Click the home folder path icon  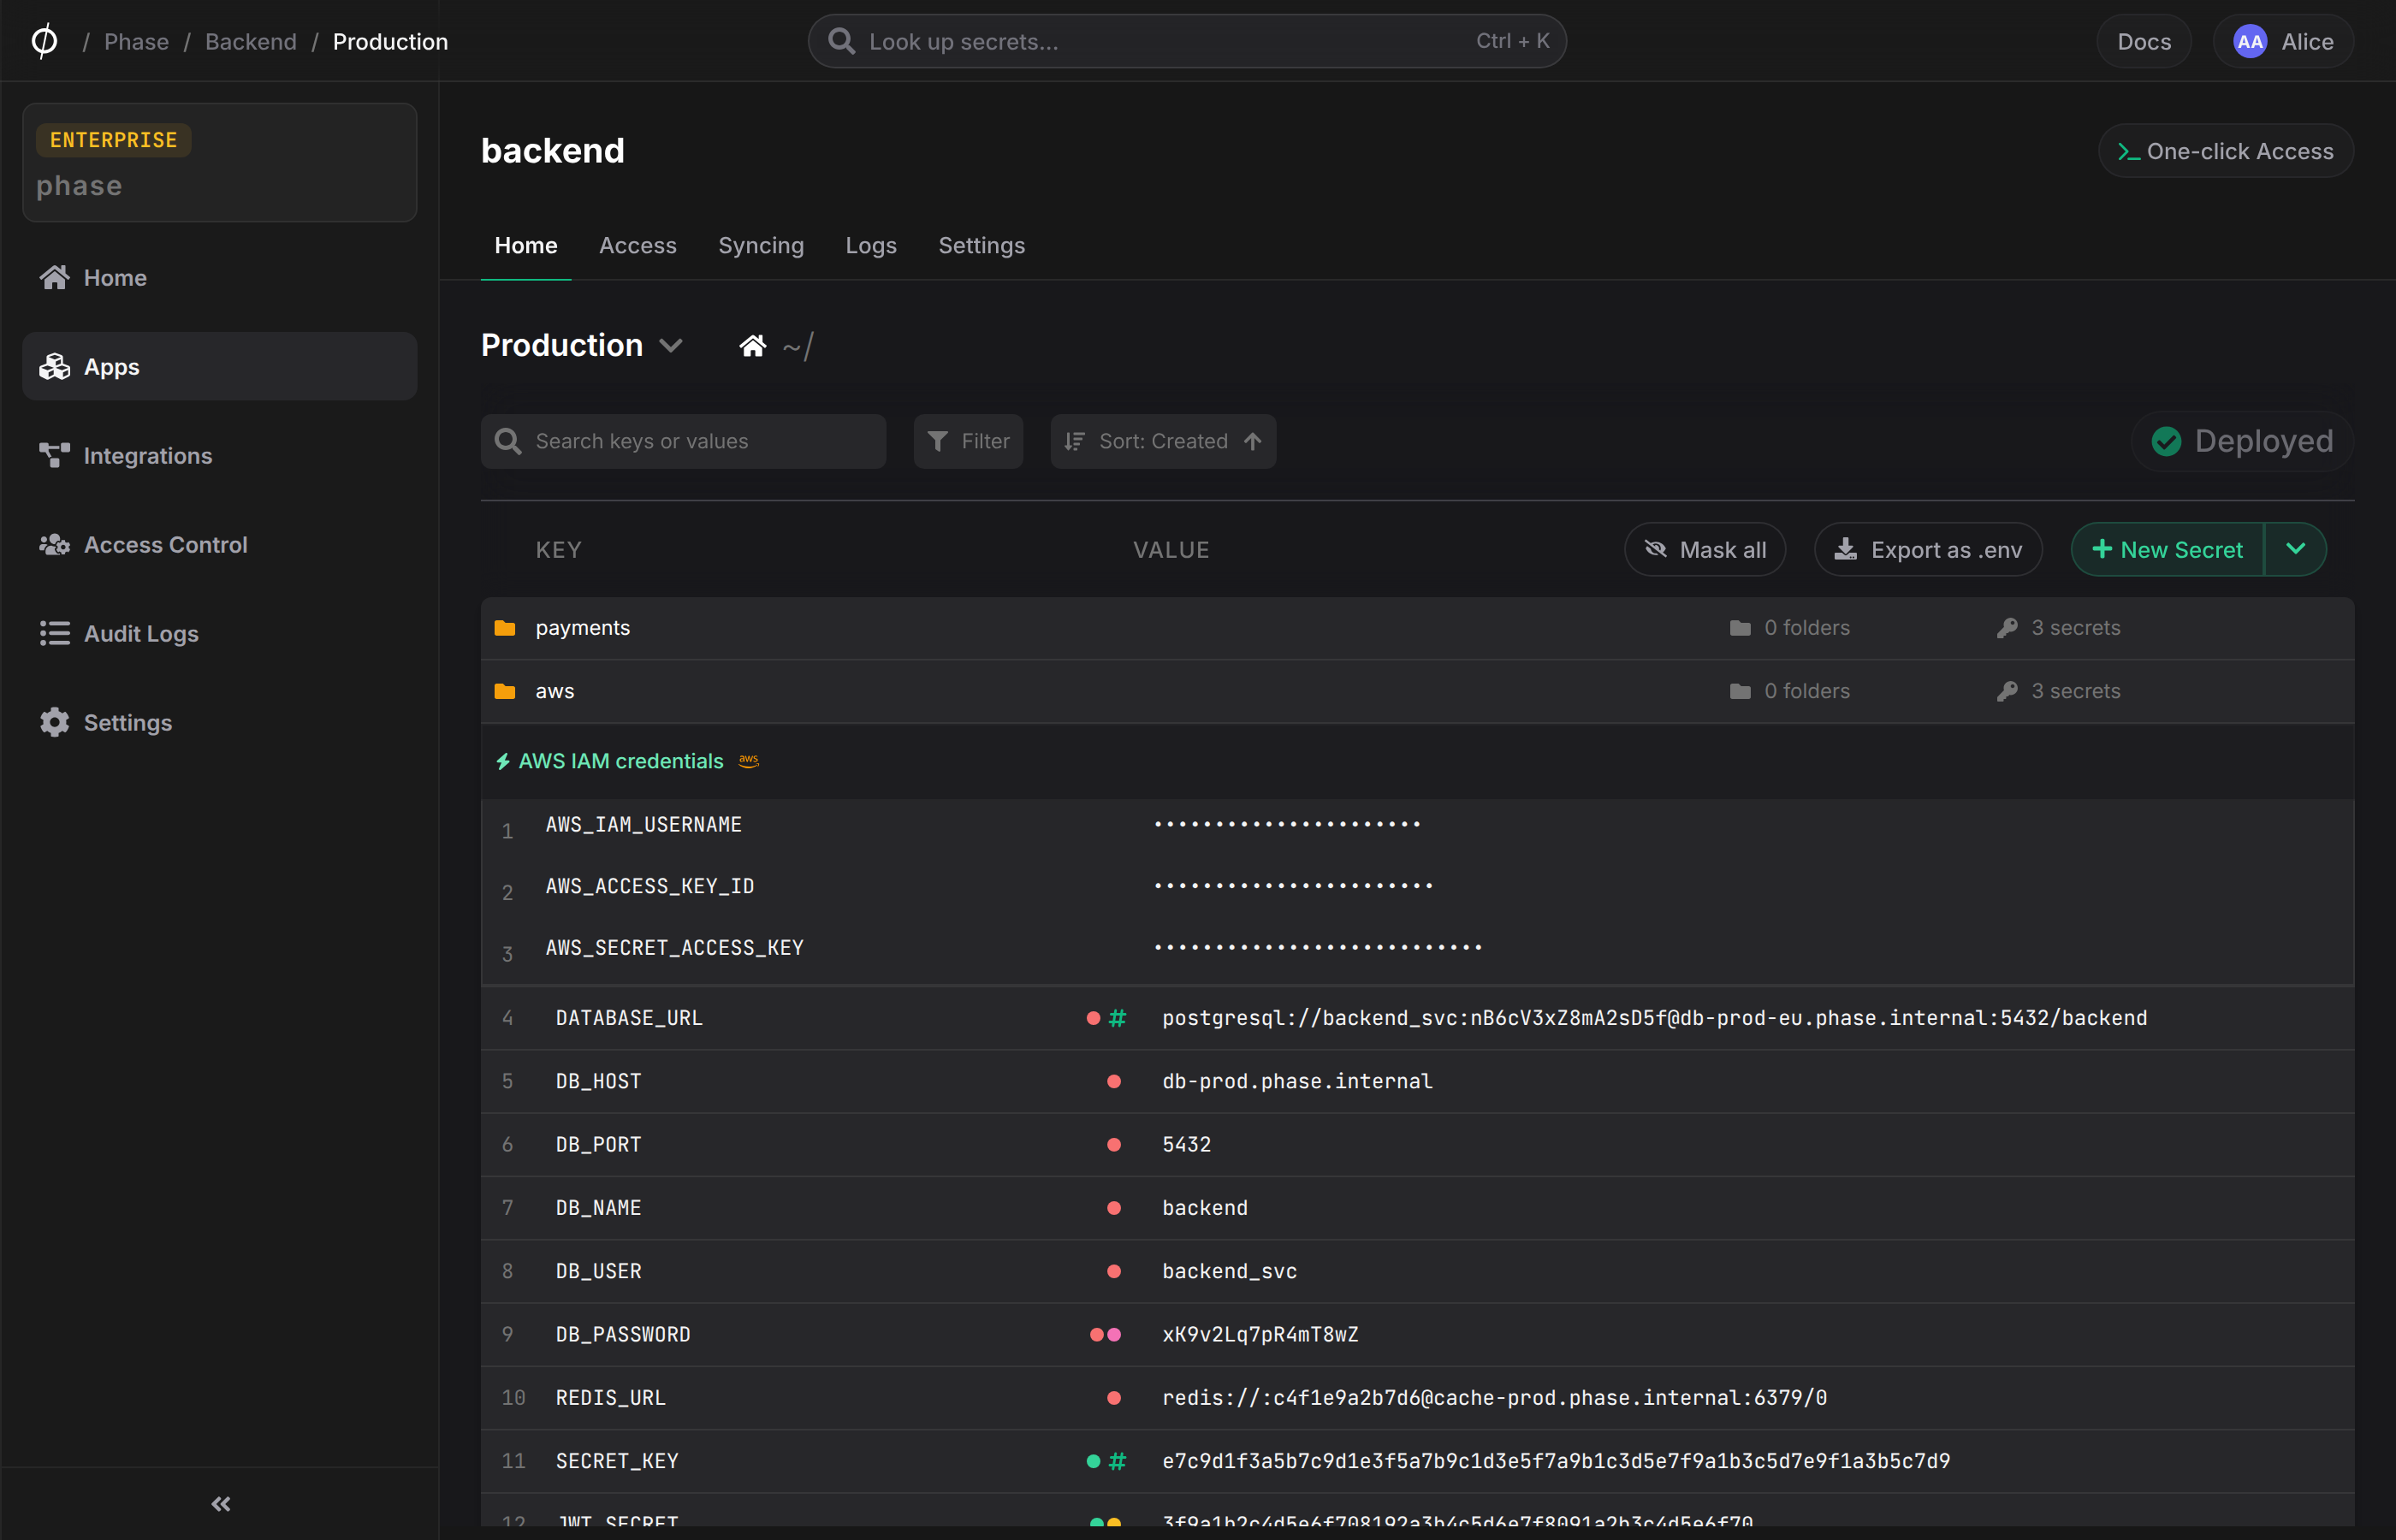click(753, 346)
